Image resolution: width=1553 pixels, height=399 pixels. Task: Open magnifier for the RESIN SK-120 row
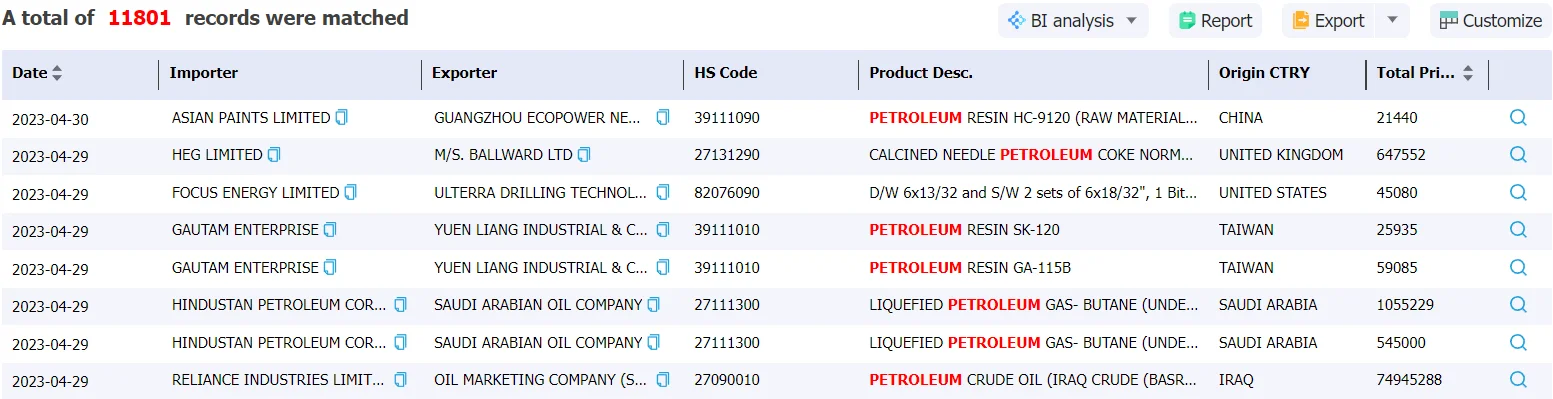point(1518,230)
